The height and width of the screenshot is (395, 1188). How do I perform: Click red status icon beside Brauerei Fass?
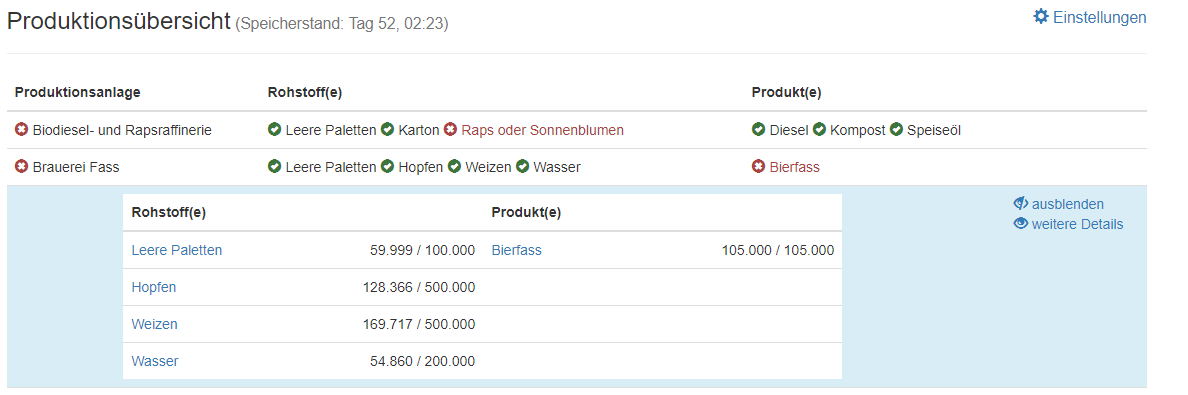click(x=21, y=167)
